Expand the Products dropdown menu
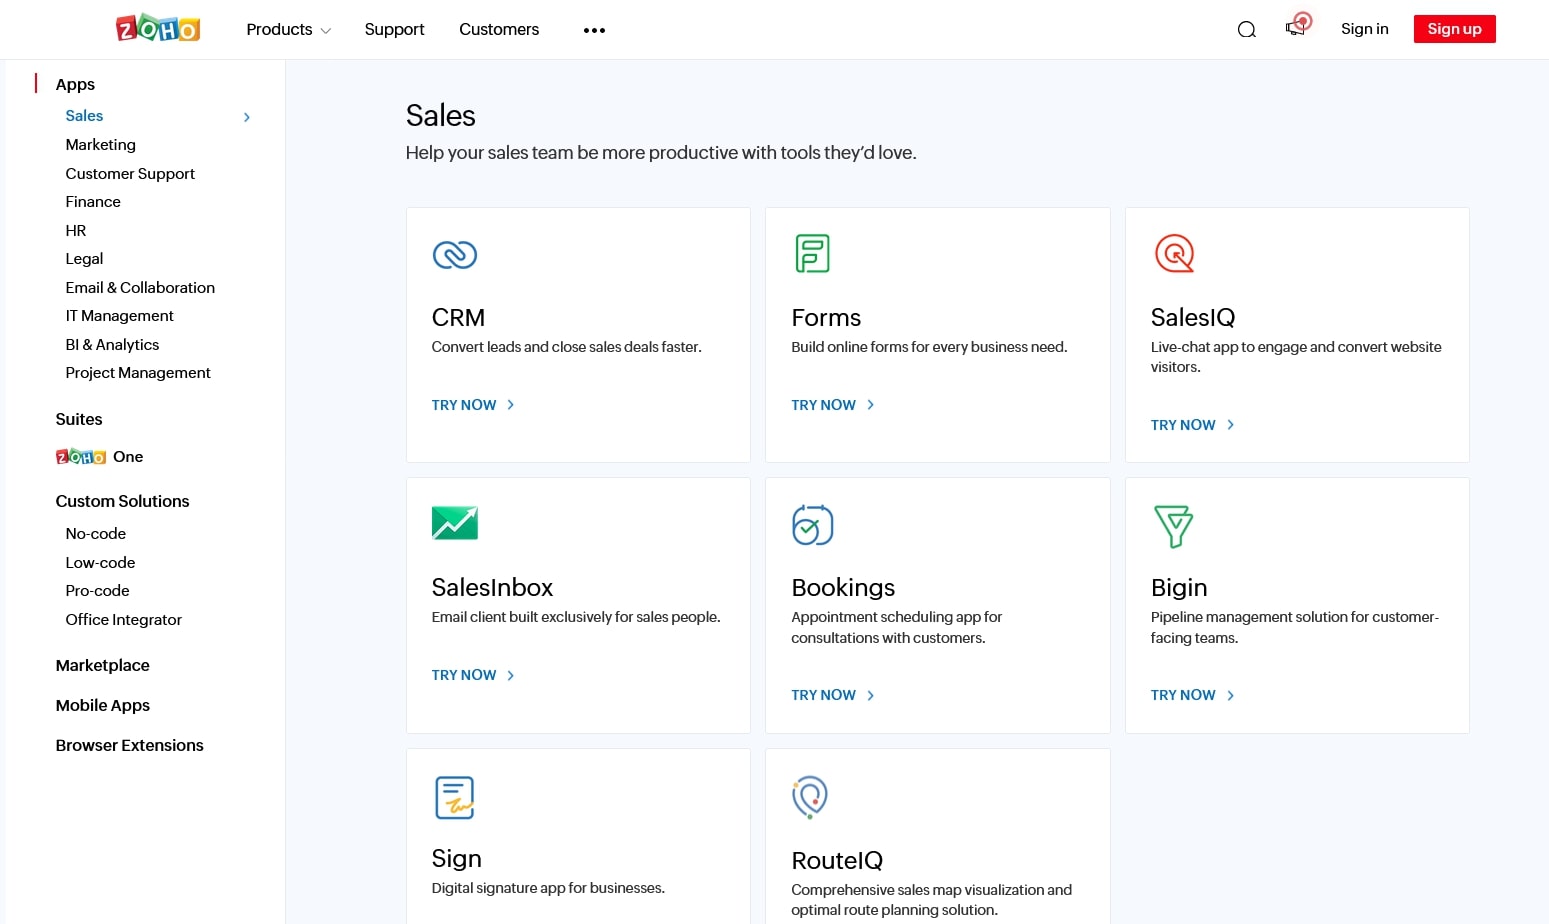Viewport: 1549px width, 924px height. pos(288,30)
